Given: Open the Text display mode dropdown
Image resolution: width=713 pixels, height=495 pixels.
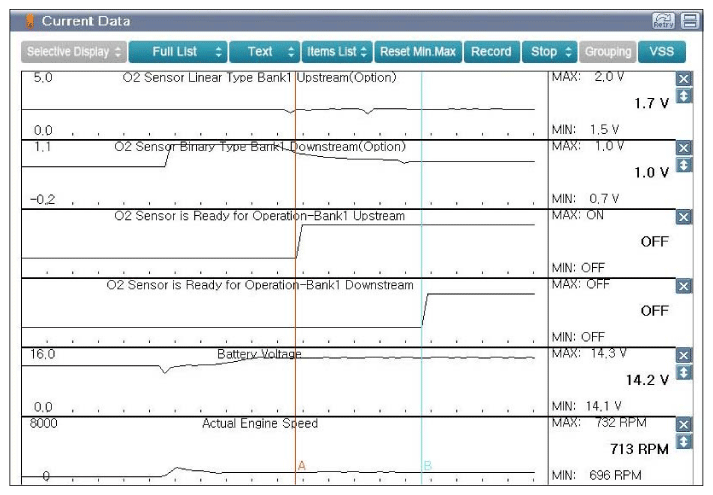Looking at the screenshot, I should pos(264,51).
